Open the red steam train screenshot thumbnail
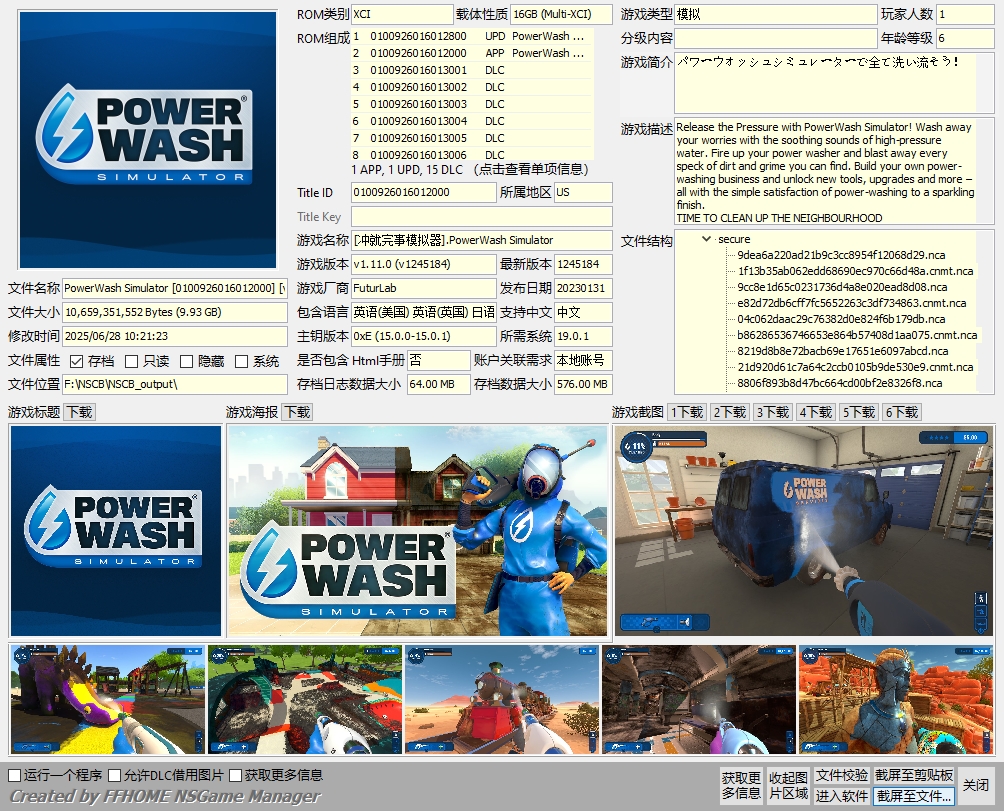The image size is (1004, 811). tap(502, 700)
